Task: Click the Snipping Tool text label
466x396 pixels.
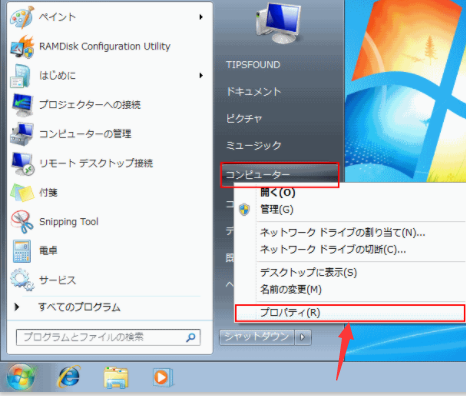Action: (69, 222)
